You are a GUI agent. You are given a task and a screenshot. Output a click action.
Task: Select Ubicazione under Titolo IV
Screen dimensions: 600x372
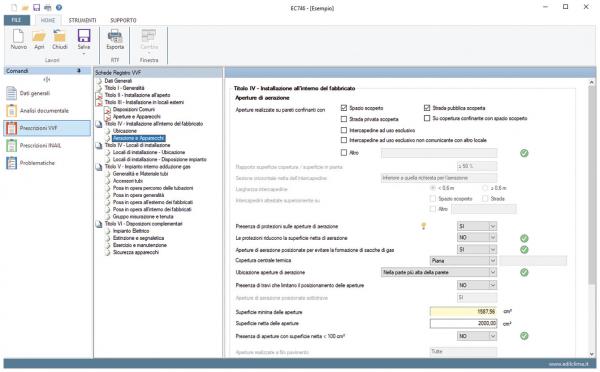pyautogui.click(x=125, y=131)
